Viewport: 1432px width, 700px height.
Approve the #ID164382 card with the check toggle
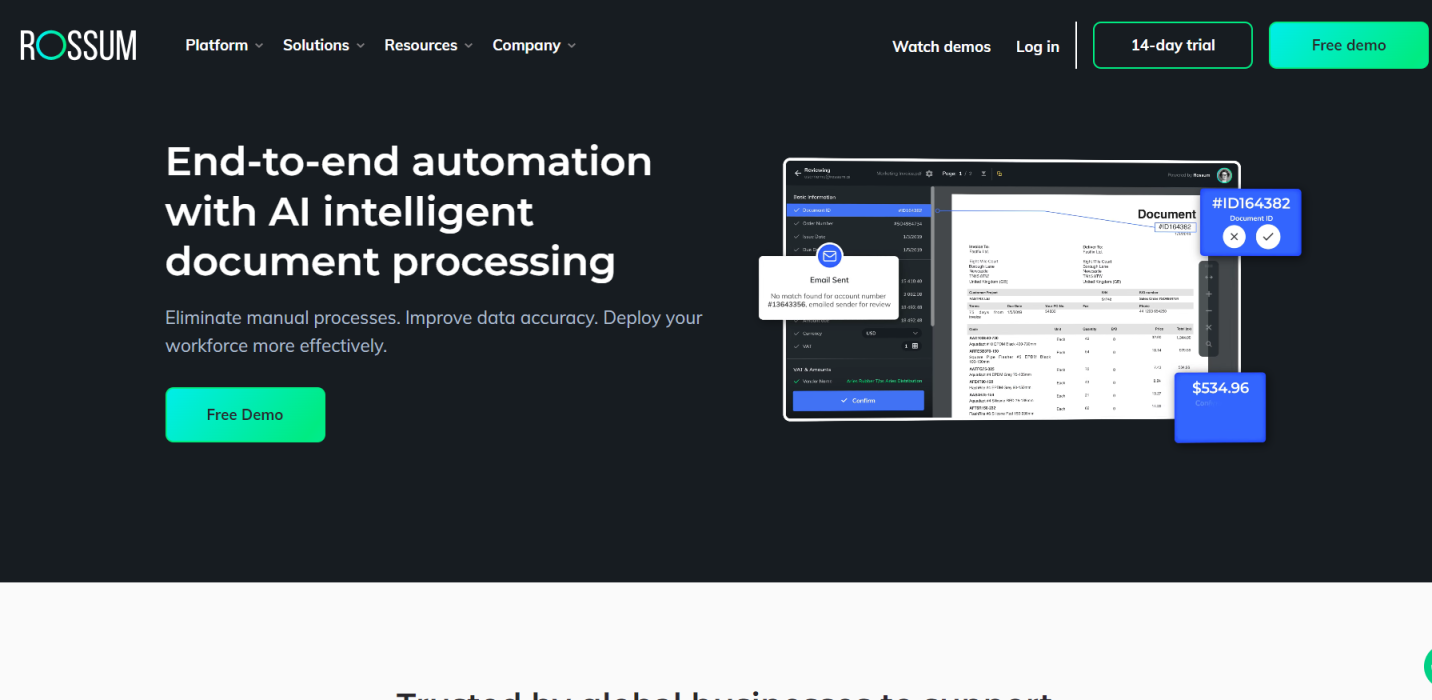coord(1268,236)
